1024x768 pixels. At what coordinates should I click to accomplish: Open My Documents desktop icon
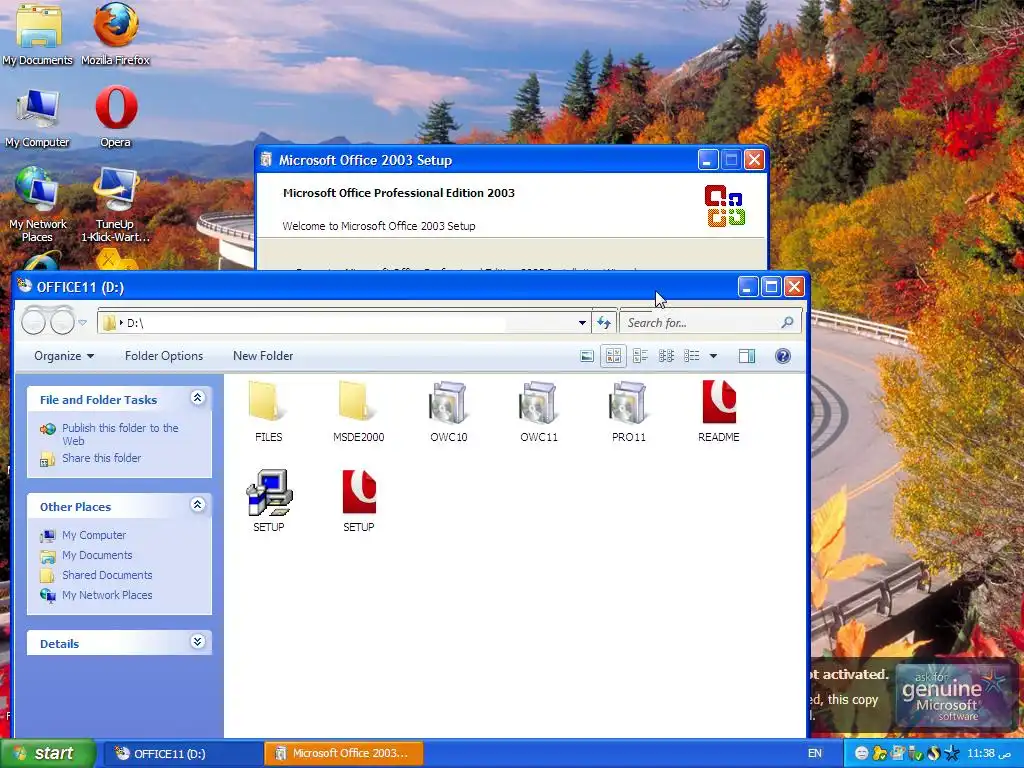point(38,34)
